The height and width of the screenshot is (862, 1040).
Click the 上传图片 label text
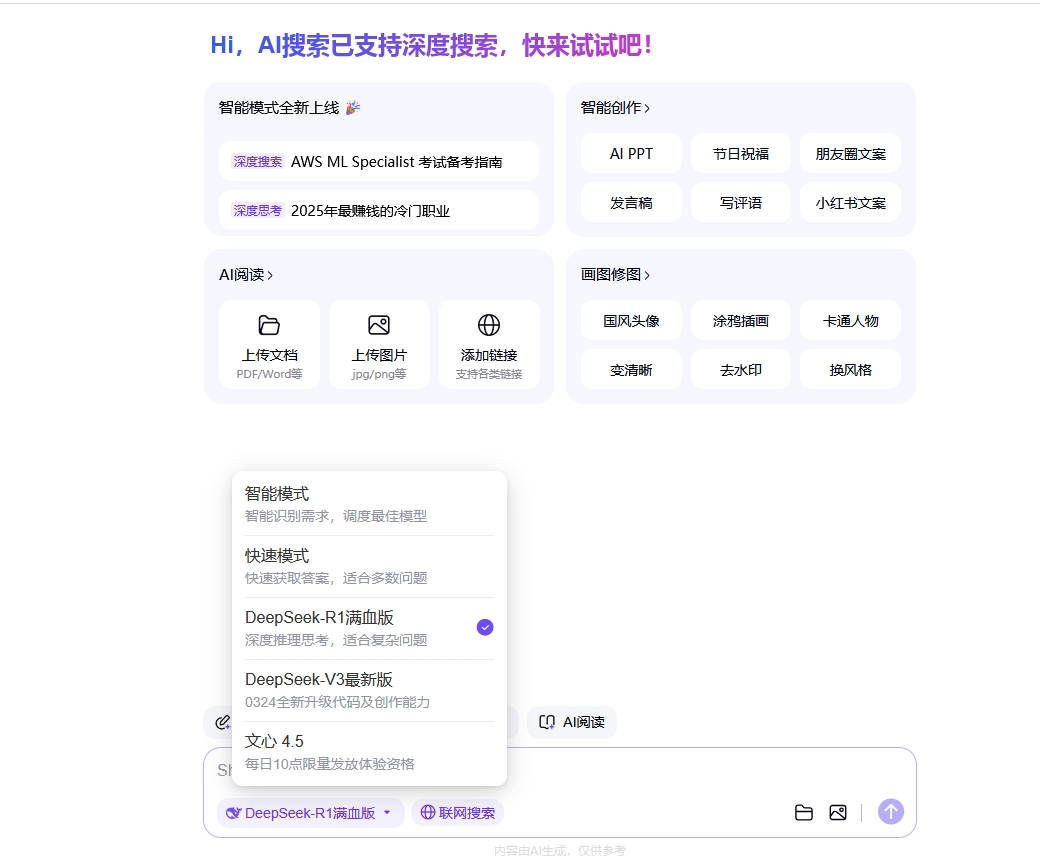point(379,355)
